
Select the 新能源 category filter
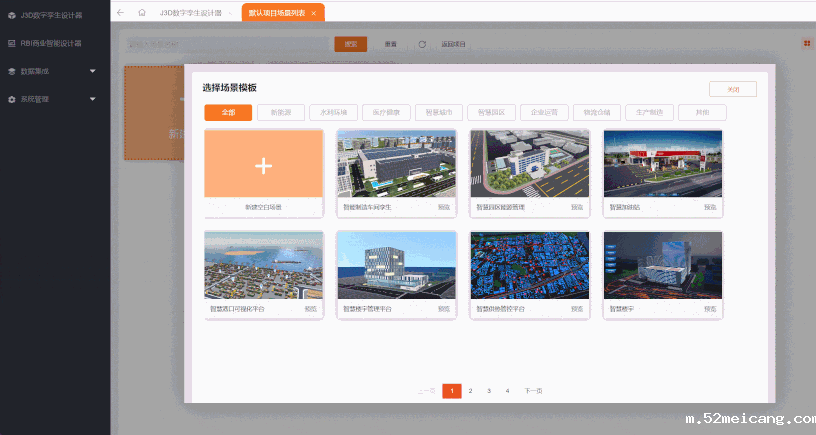click(281, 112)
